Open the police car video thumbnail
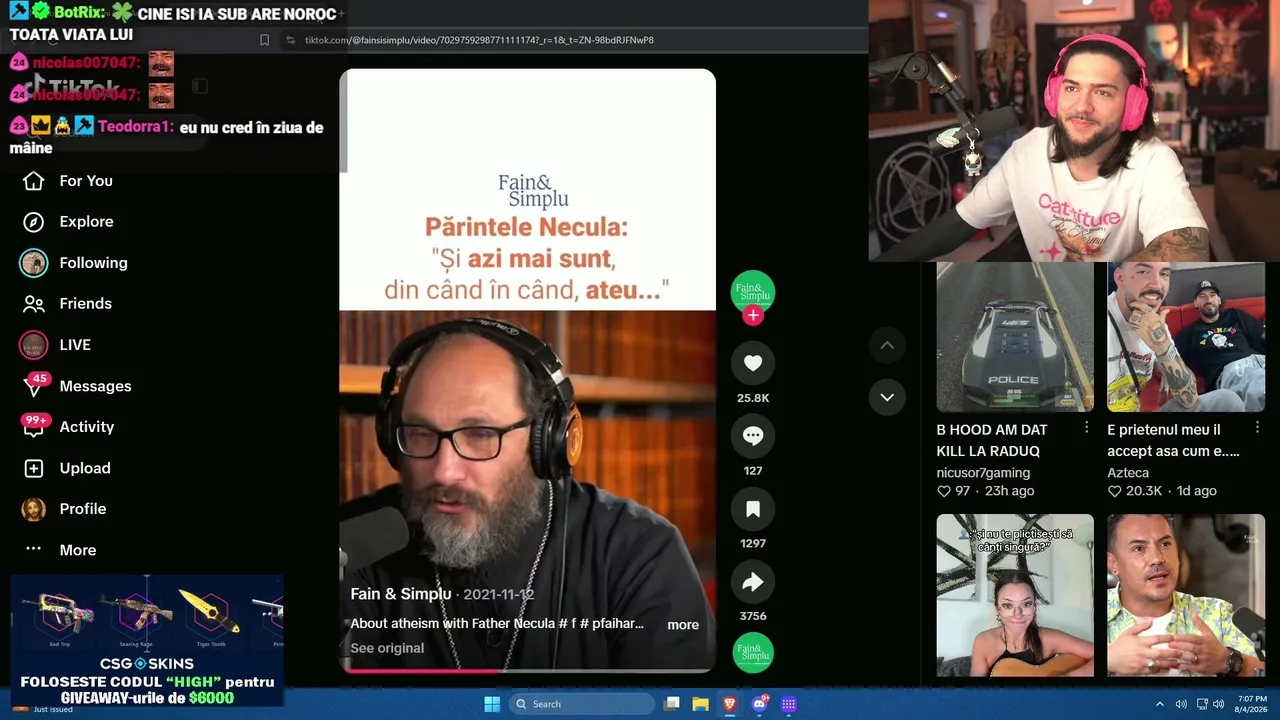This screenshot has width=1280, height=720. (x=1015, y=337)
